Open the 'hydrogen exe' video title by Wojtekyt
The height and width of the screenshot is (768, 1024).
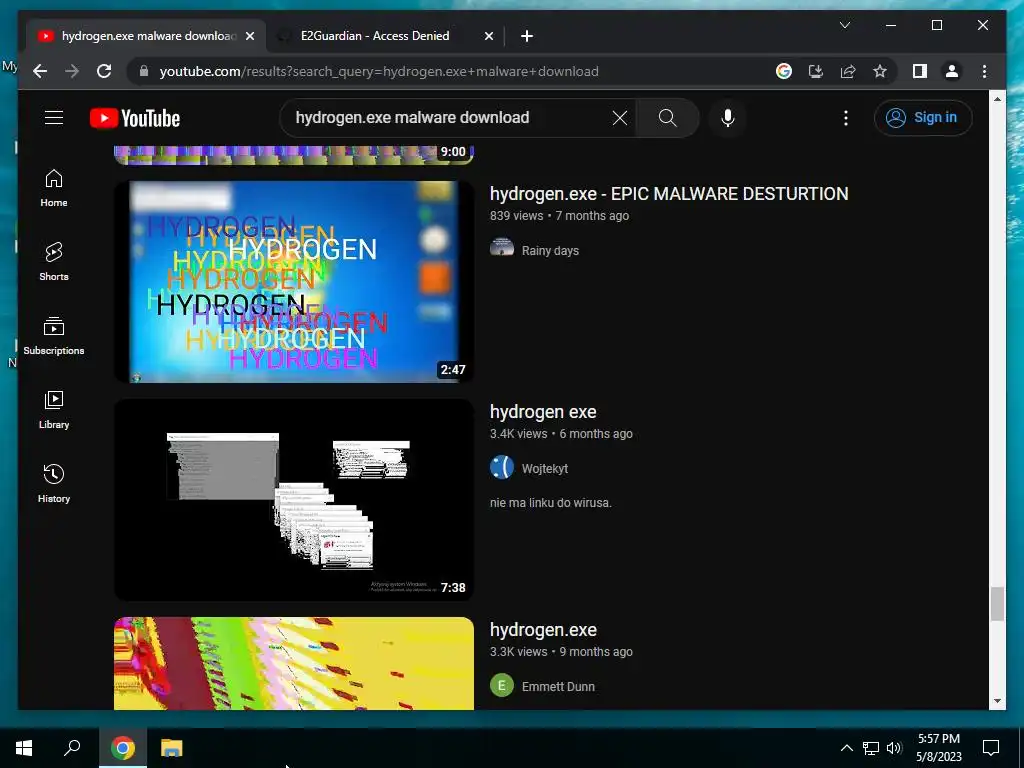[x=543, y=412]
